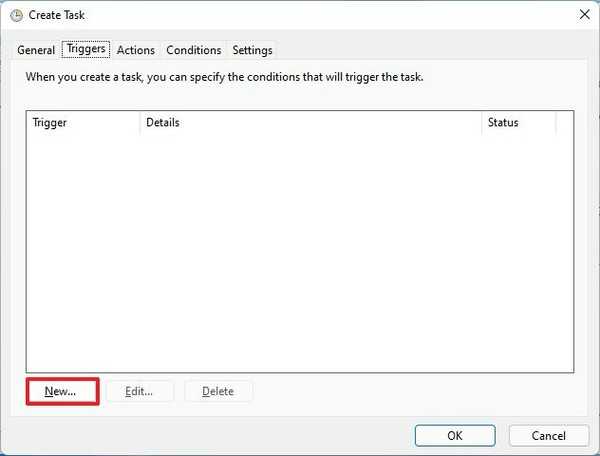Cancel the task creation

(549, 435)
